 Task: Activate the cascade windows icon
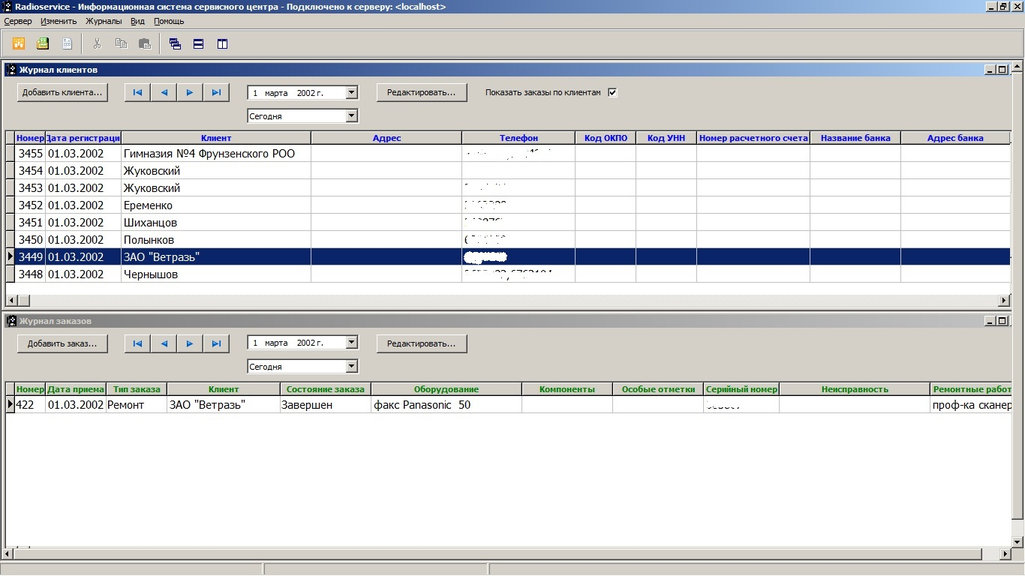[x=173, y=43]
